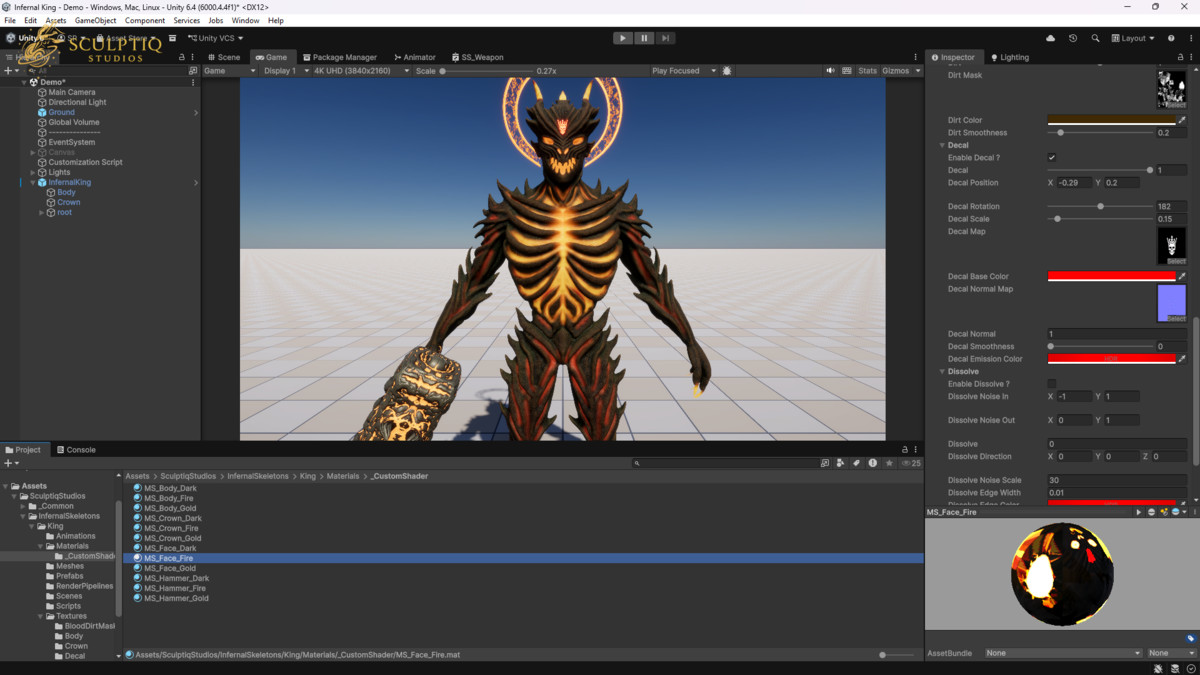This screenshot has height=675, width=1200.
Task: Click the Game view debug bug icon
Action: (x=727, y=71)
